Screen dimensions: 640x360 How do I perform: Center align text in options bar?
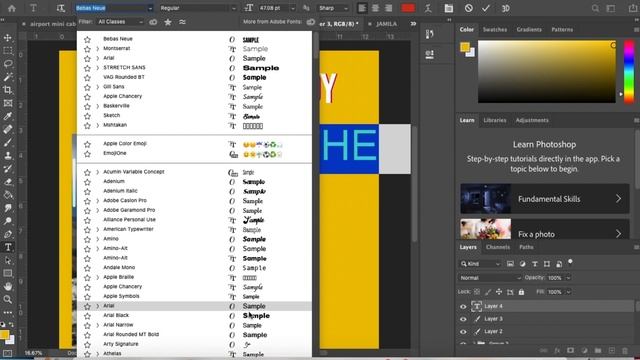click(375, 8)
